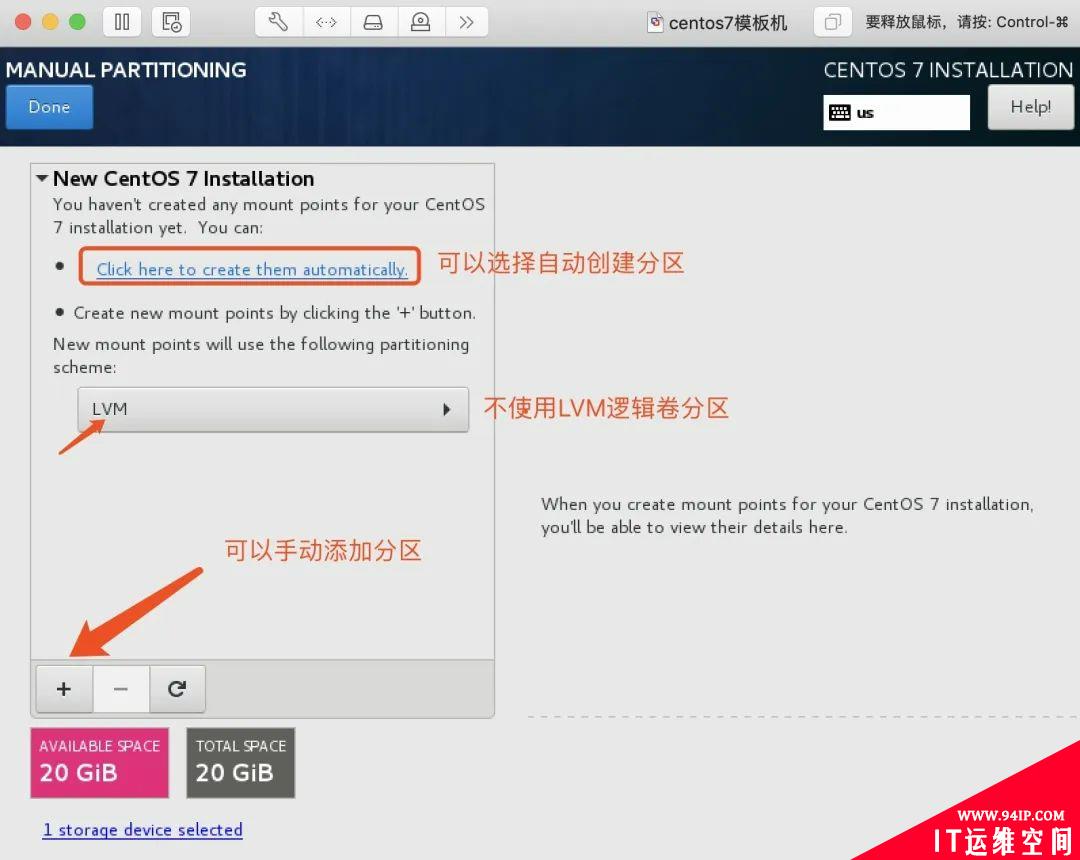
Task: Maximize the VM window with the green button
Action: [78, 22]
